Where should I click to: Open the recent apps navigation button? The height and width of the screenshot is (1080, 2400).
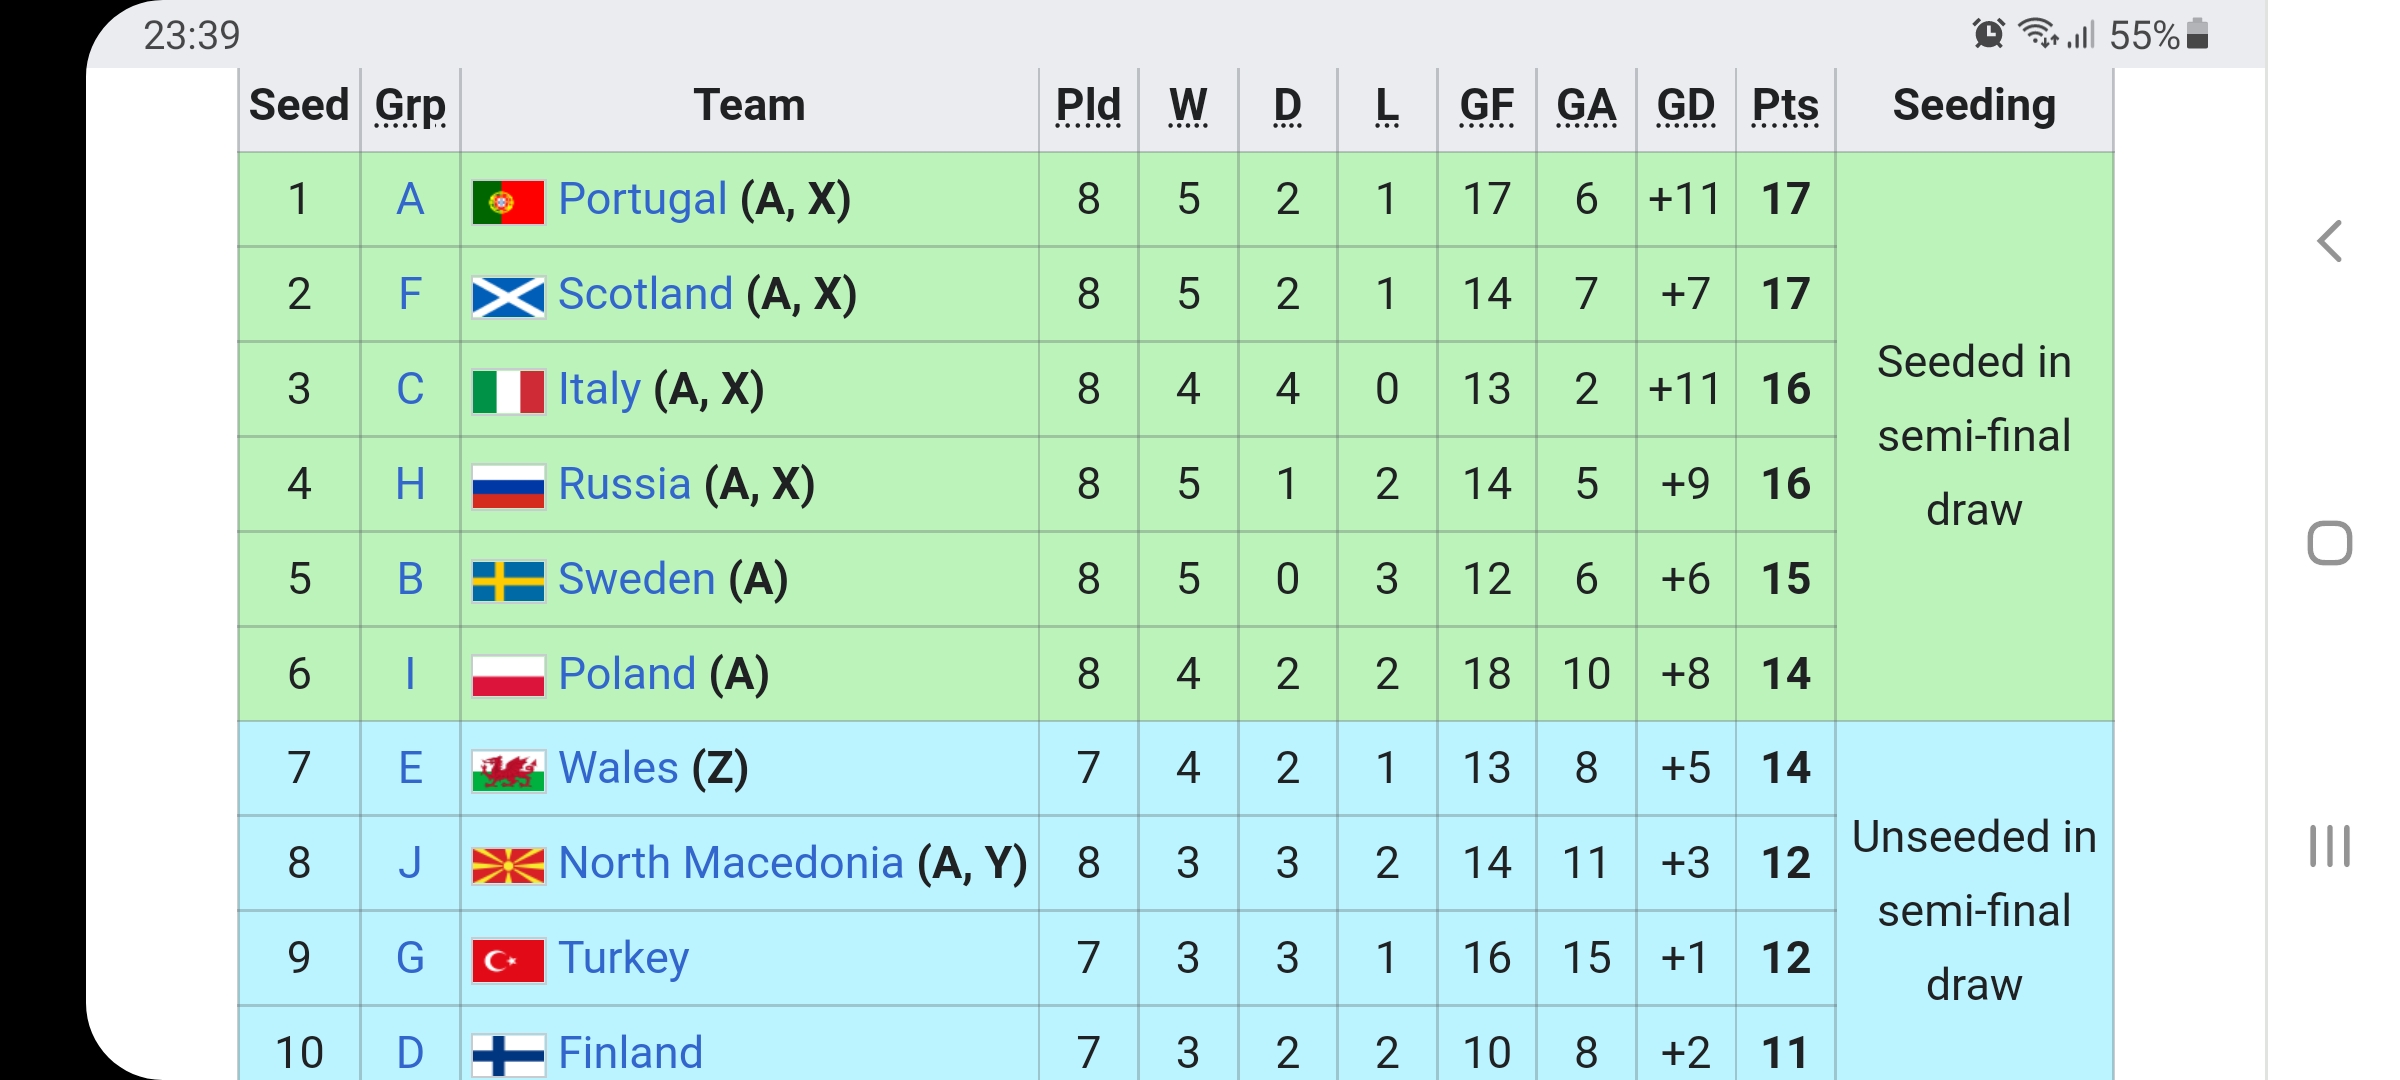click(x=2330, y=846)
